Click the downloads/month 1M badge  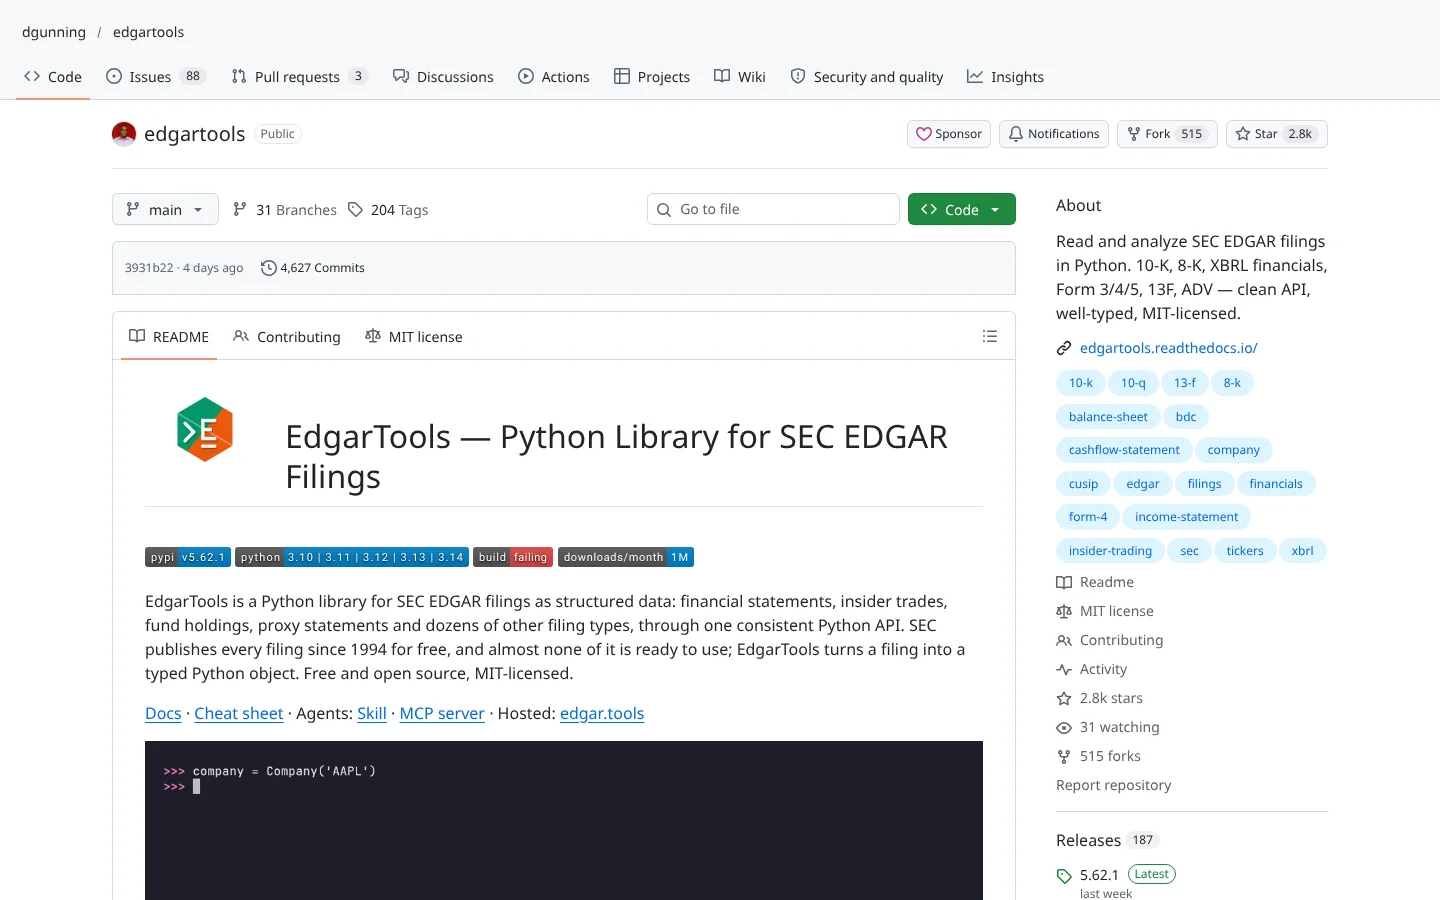(626, 557)
